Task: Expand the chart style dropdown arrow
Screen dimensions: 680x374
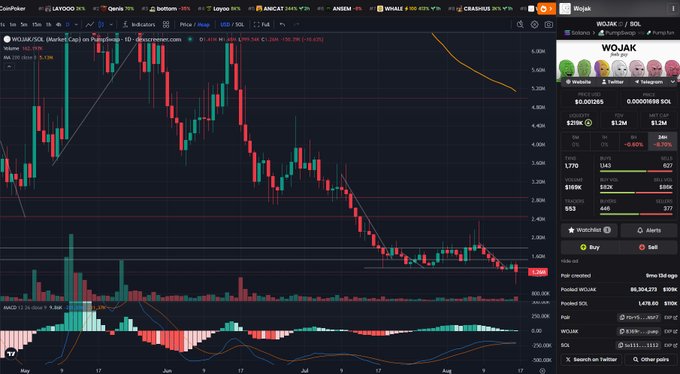Action: click(111, 25)
